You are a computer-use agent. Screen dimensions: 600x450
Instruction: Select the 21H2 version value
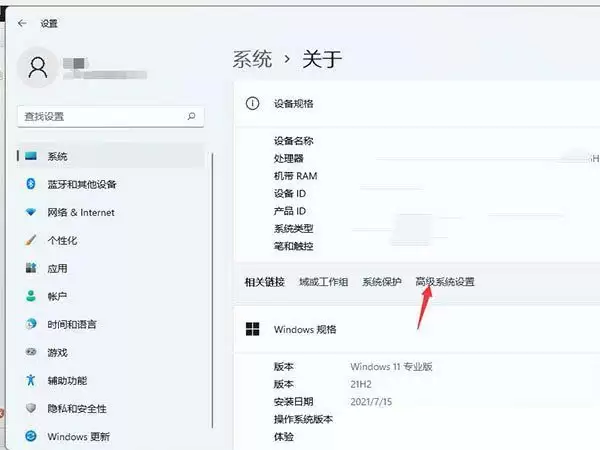[361, 384]
